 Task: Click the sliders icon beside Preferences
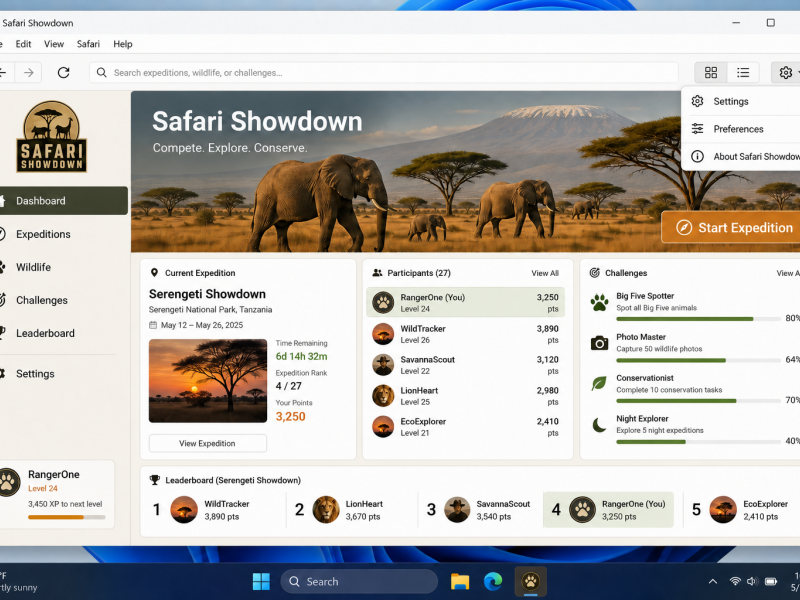[x=697, y=129]
